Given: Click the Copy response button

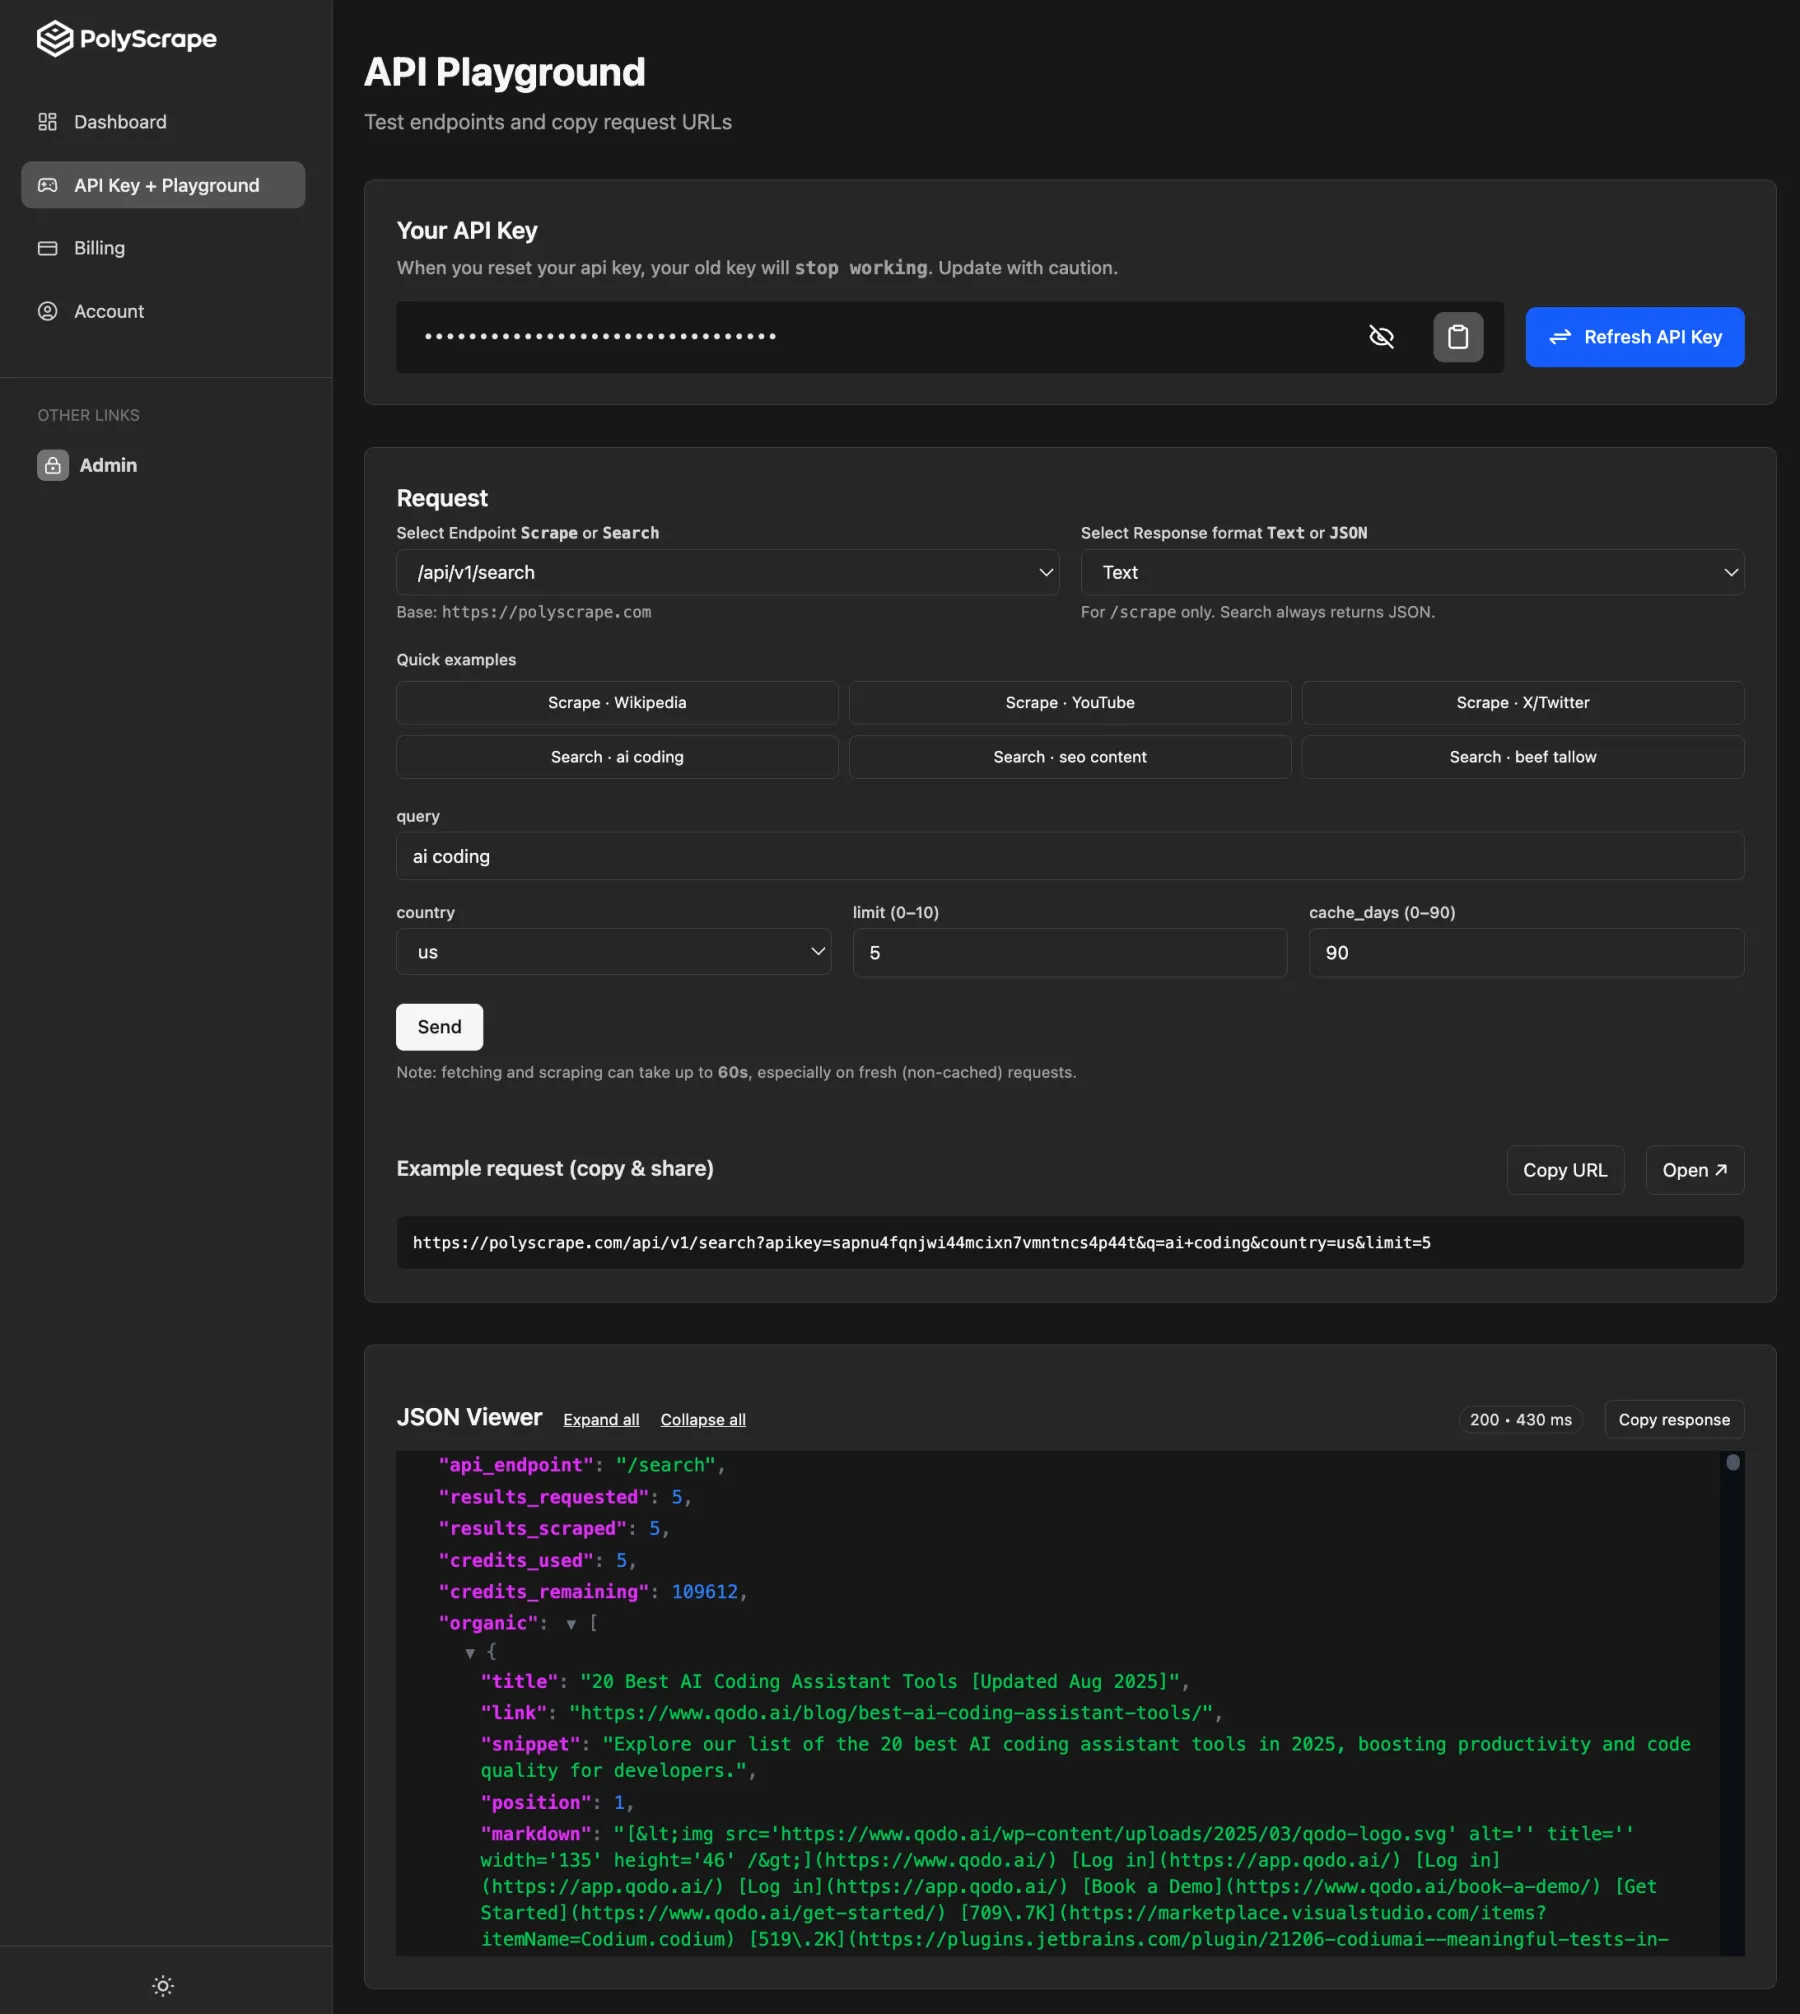Looking at the screenshot, I should tap(1674, 1419).
